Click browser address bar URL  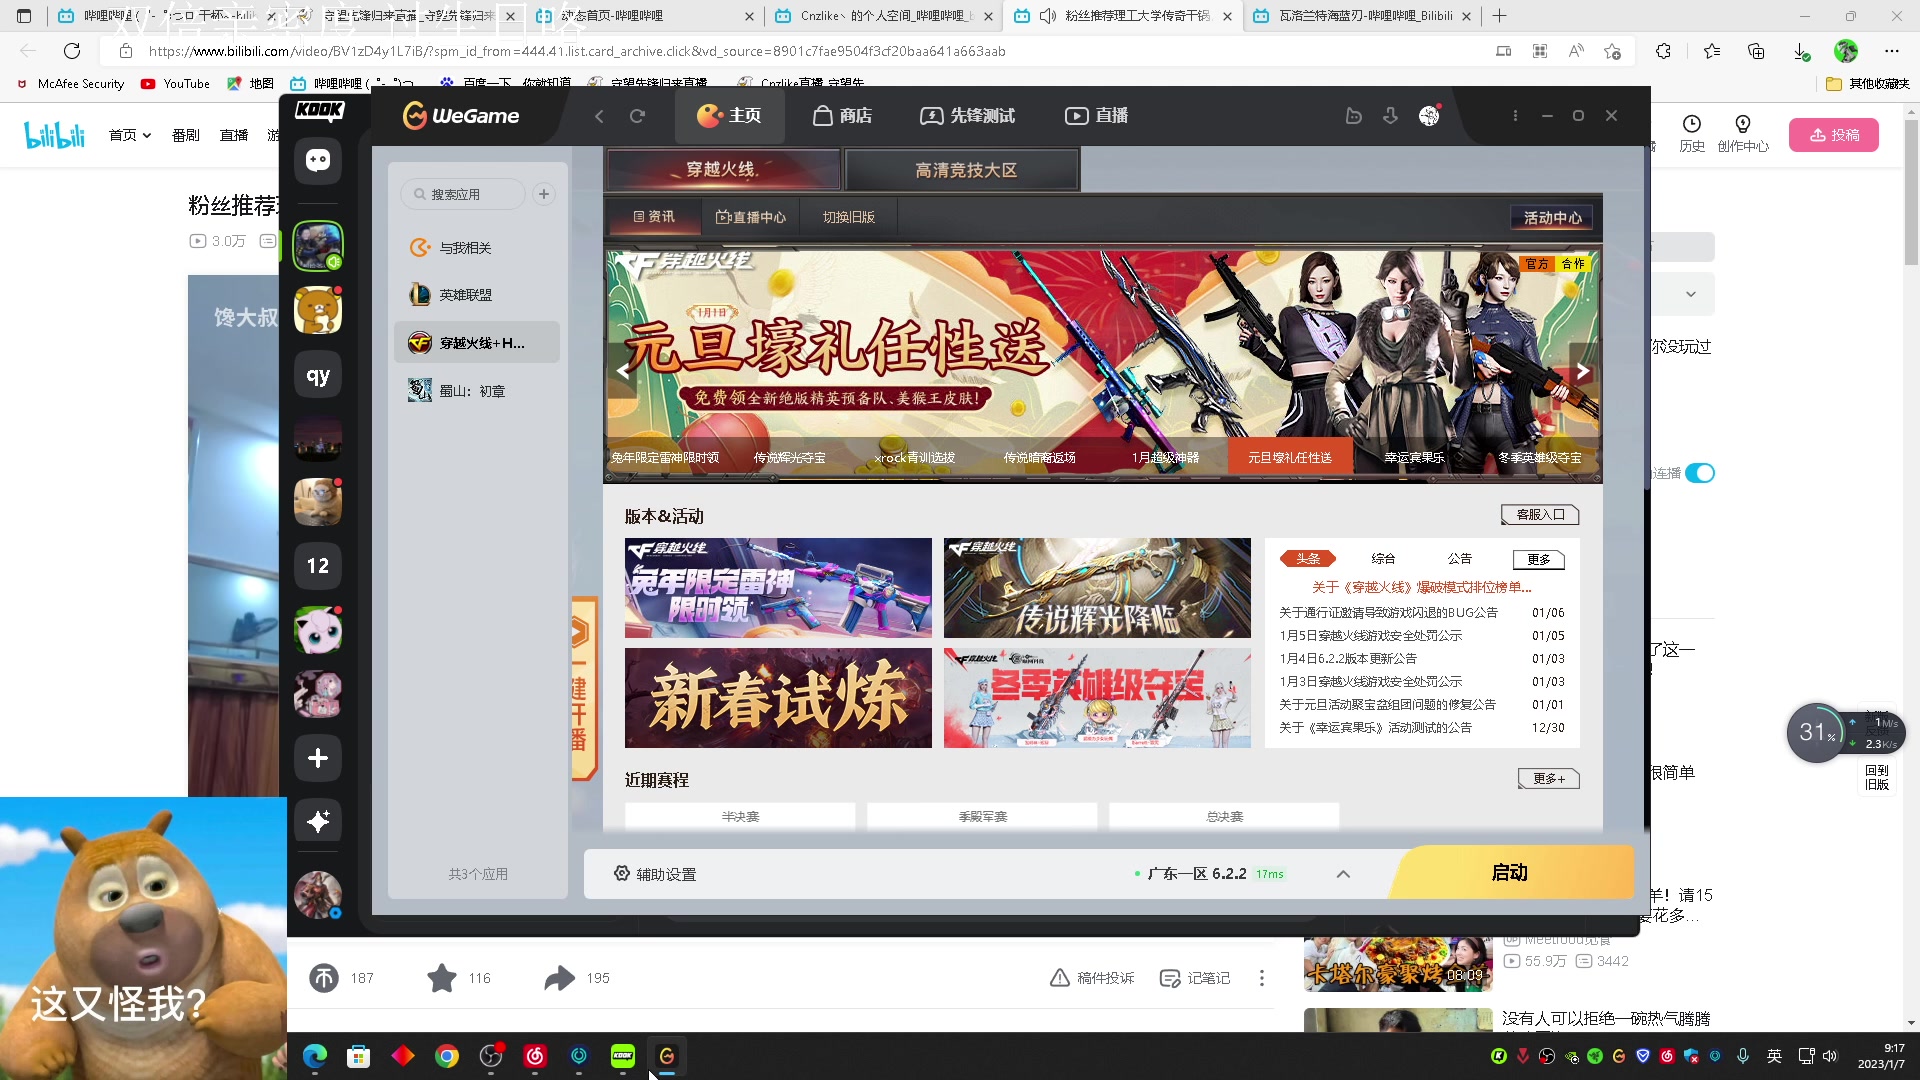(x=577, y=51)
